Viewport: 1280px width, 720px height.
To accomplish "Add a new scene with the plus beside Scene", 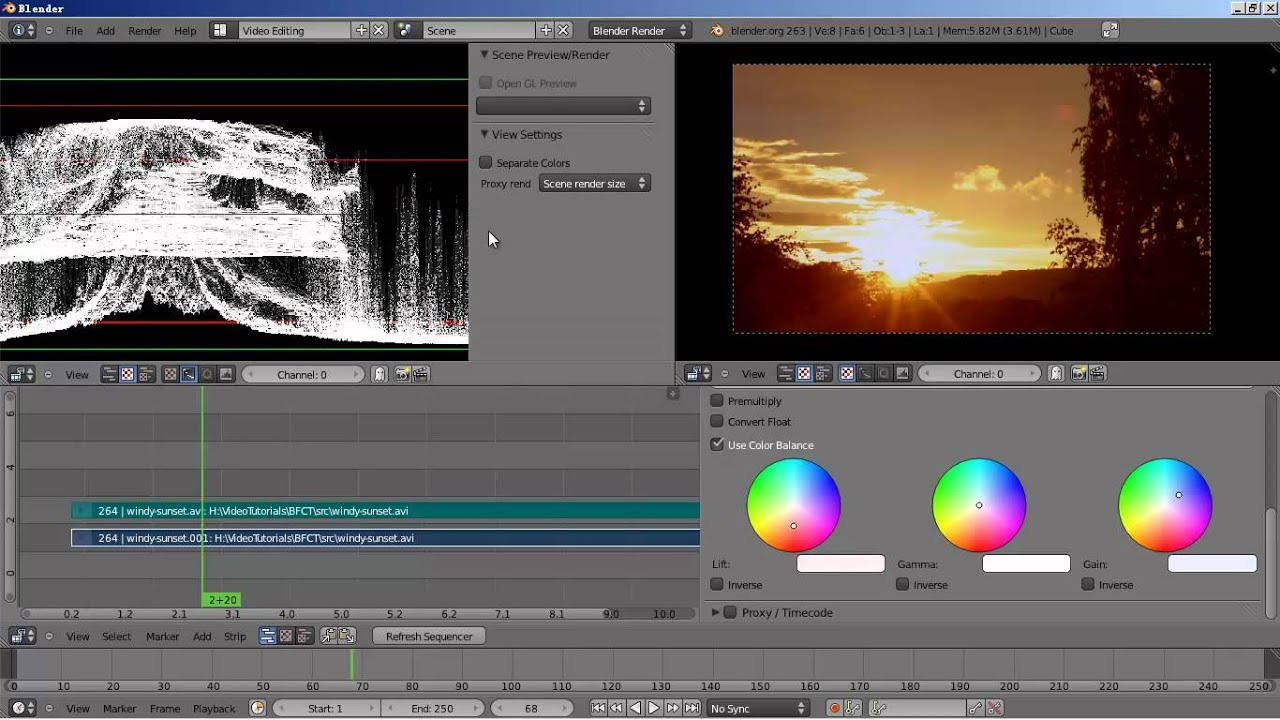I will 546,30.
